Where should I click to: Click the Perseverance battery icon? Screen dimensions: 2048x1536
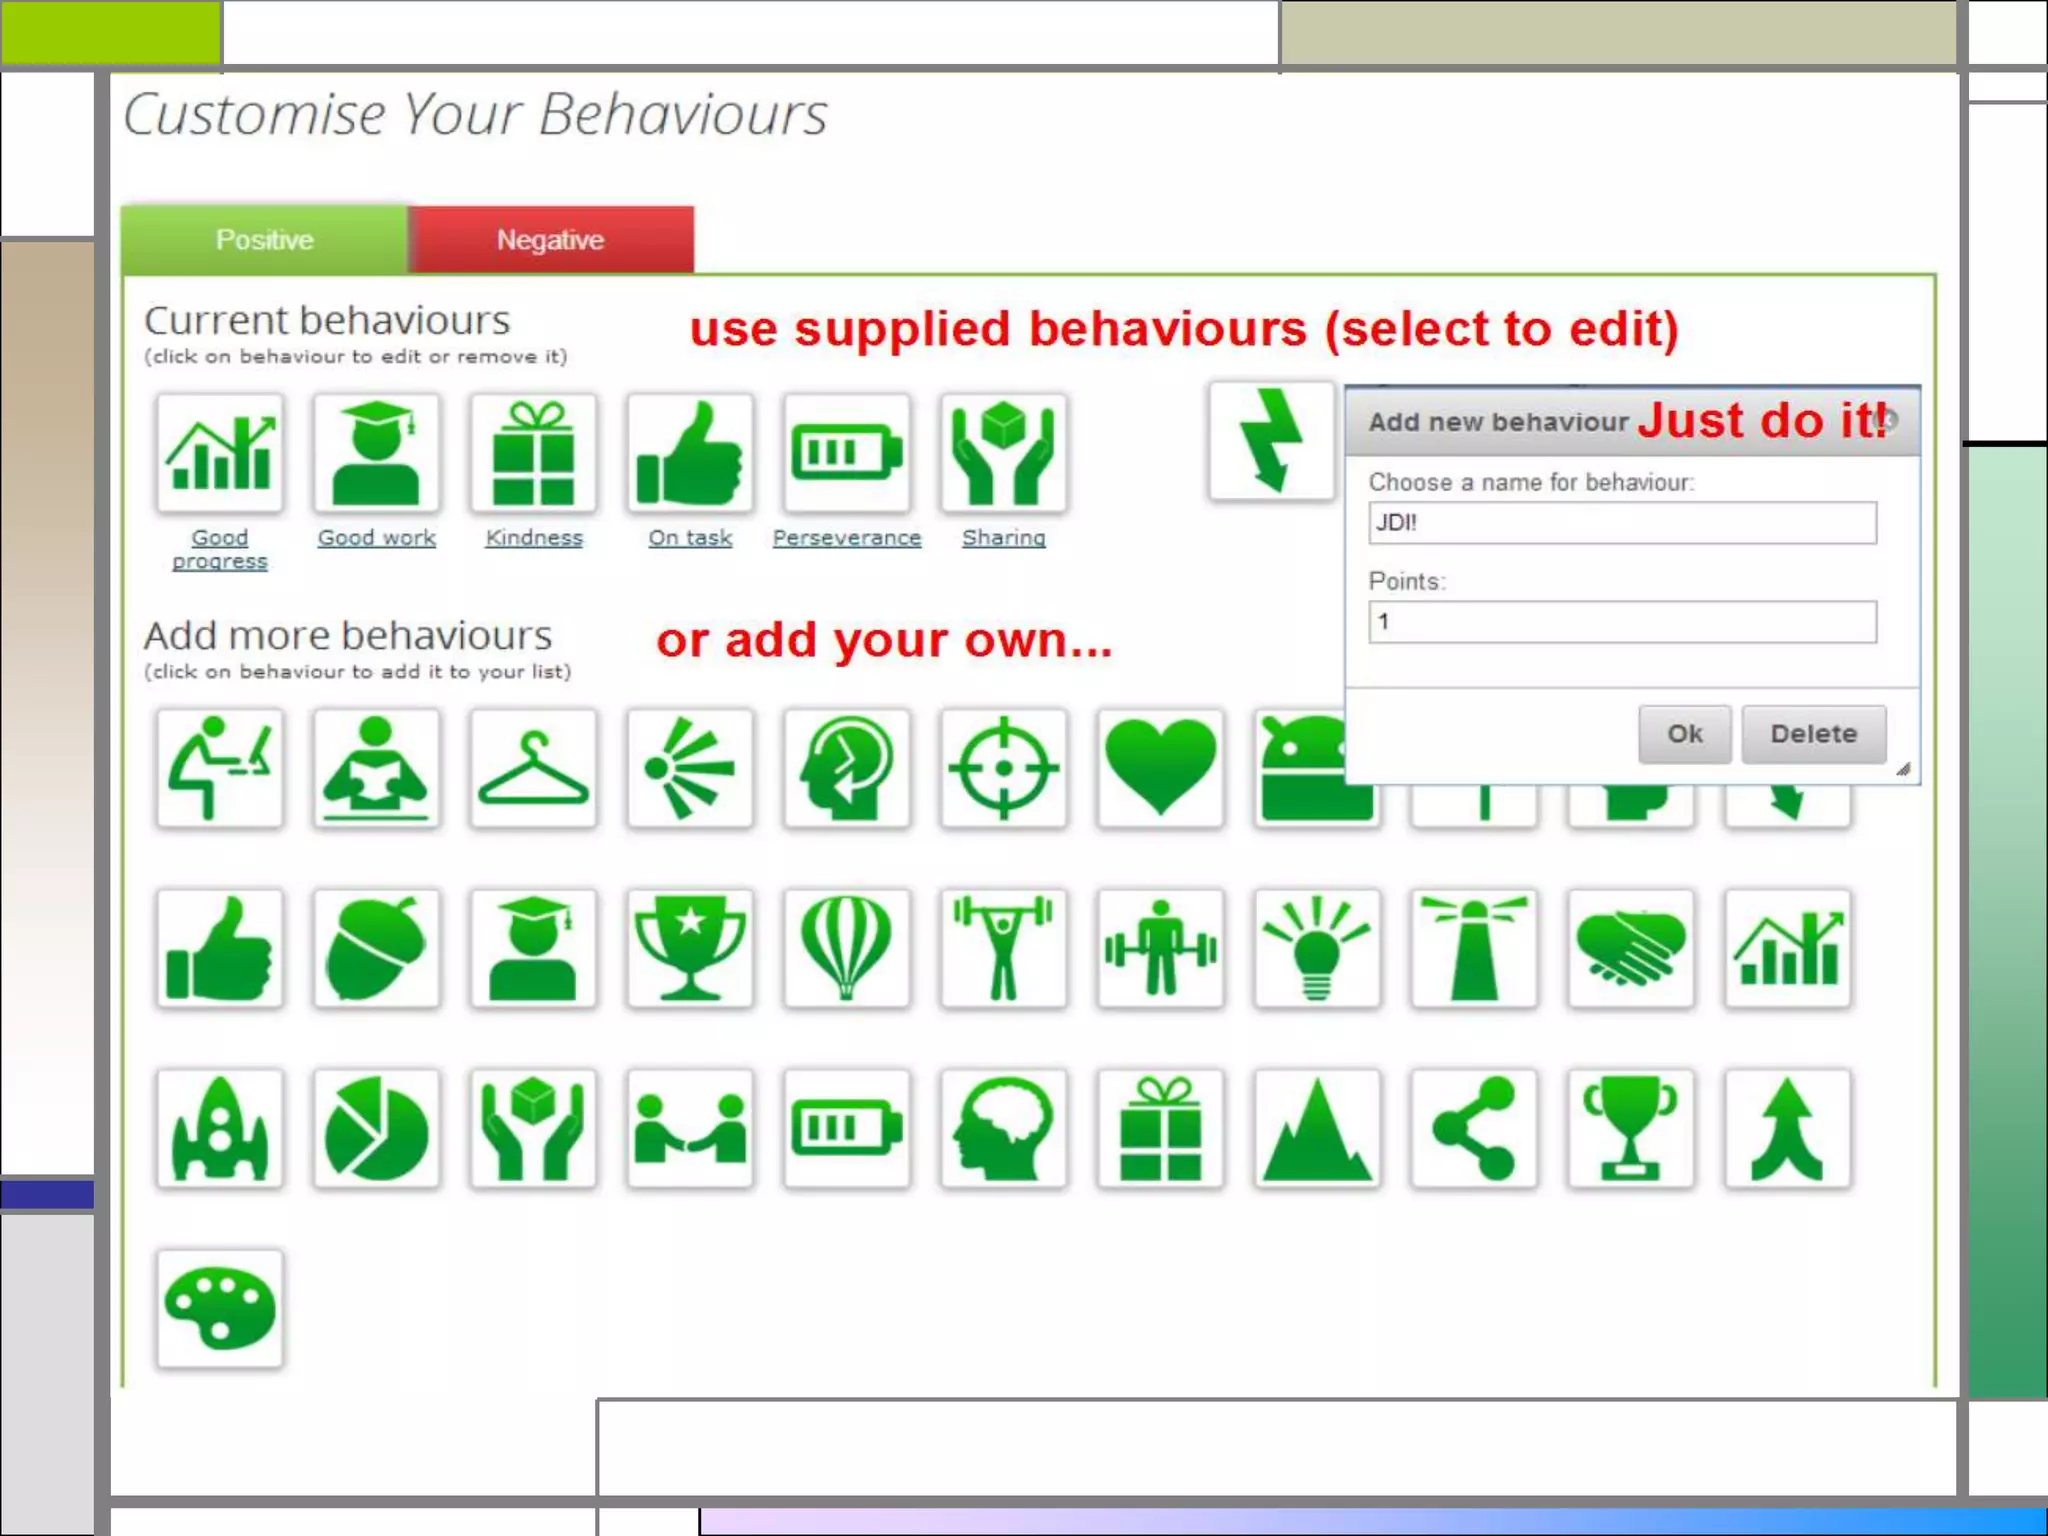(x=846, y=453)
